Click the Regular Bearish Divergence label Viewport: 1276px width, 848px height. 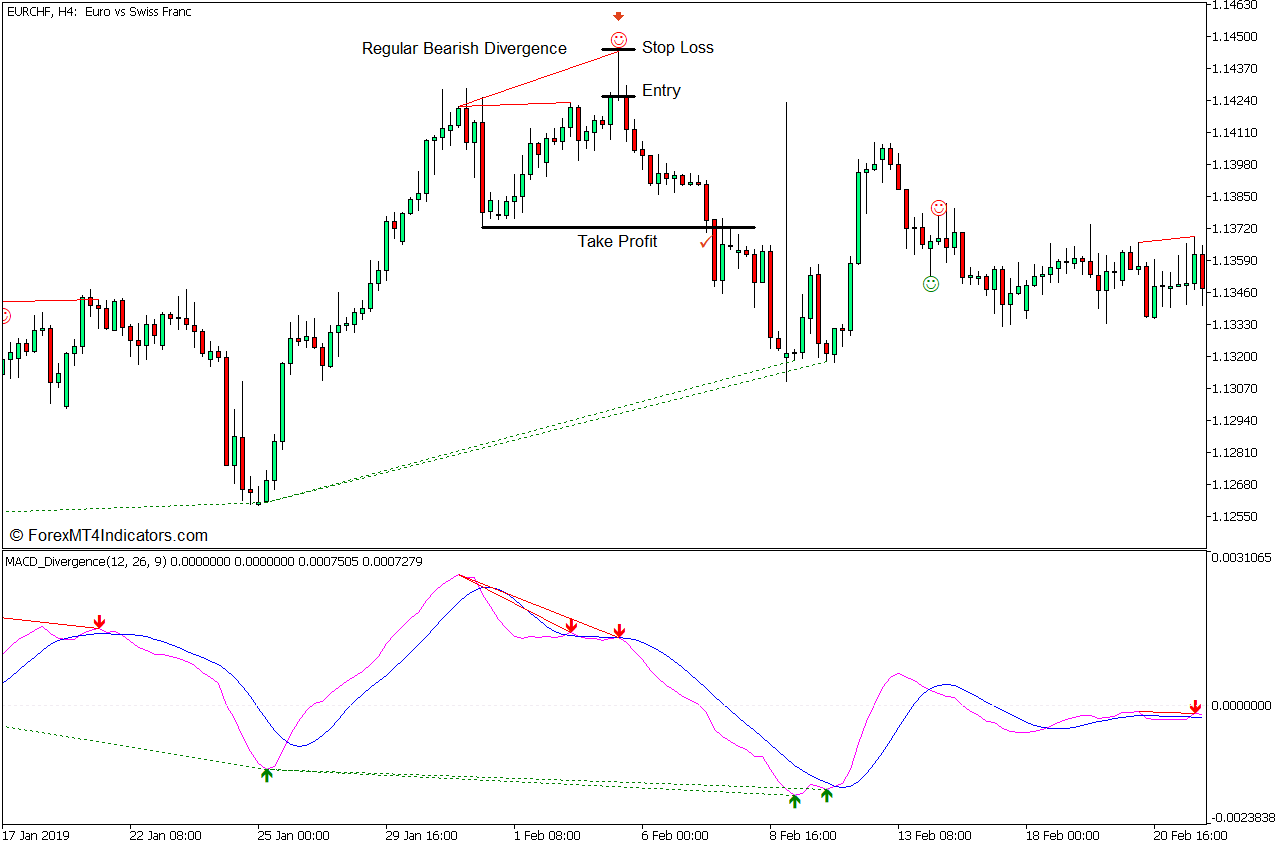(x=465, y=48)
